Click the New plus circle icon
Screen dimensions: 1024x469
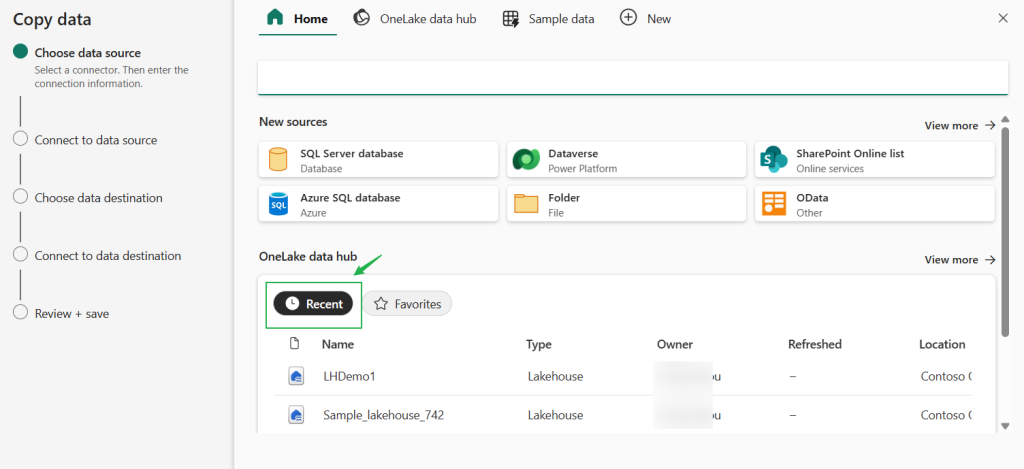click(x=628, y=18)
